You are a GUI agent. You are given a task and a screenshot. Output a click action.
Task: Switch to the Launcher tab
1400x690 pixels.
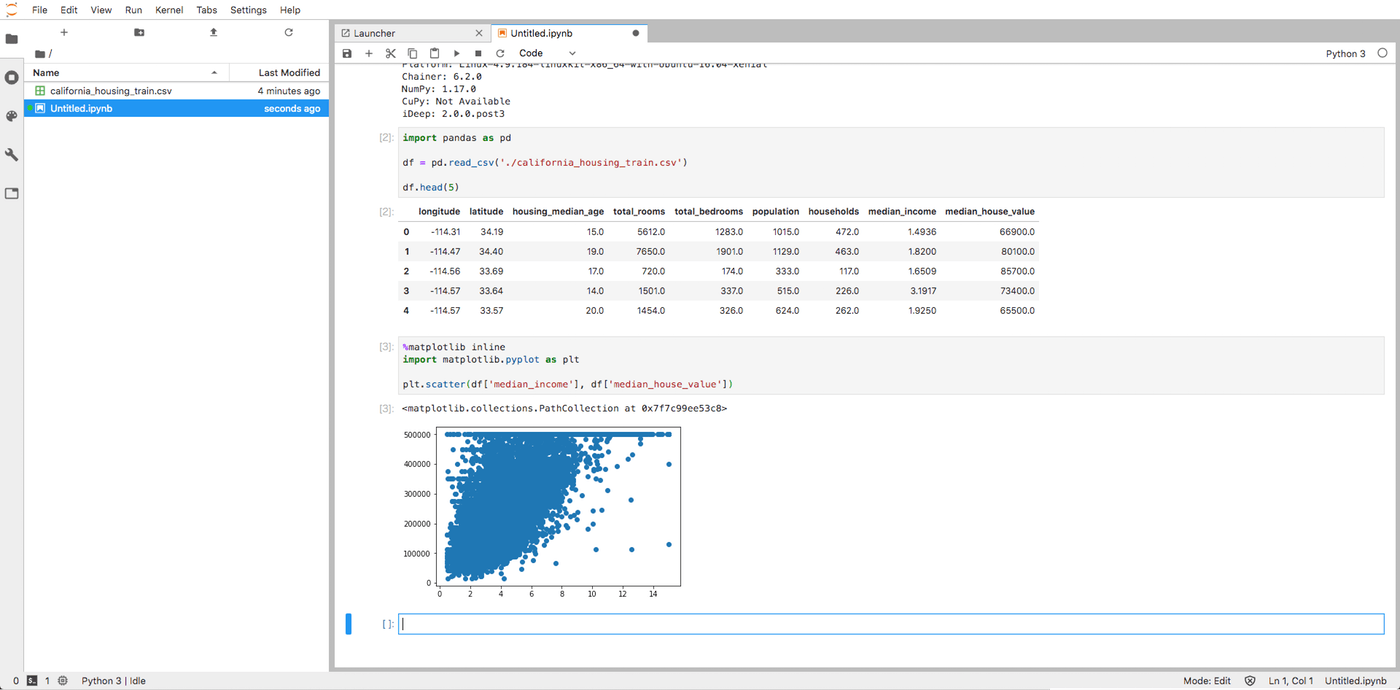tap(375, 33)
